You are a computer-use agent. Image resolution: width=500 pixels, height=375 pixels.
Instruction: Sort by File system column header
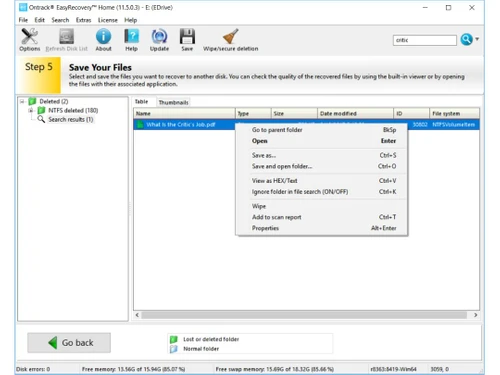coord(455,113)
